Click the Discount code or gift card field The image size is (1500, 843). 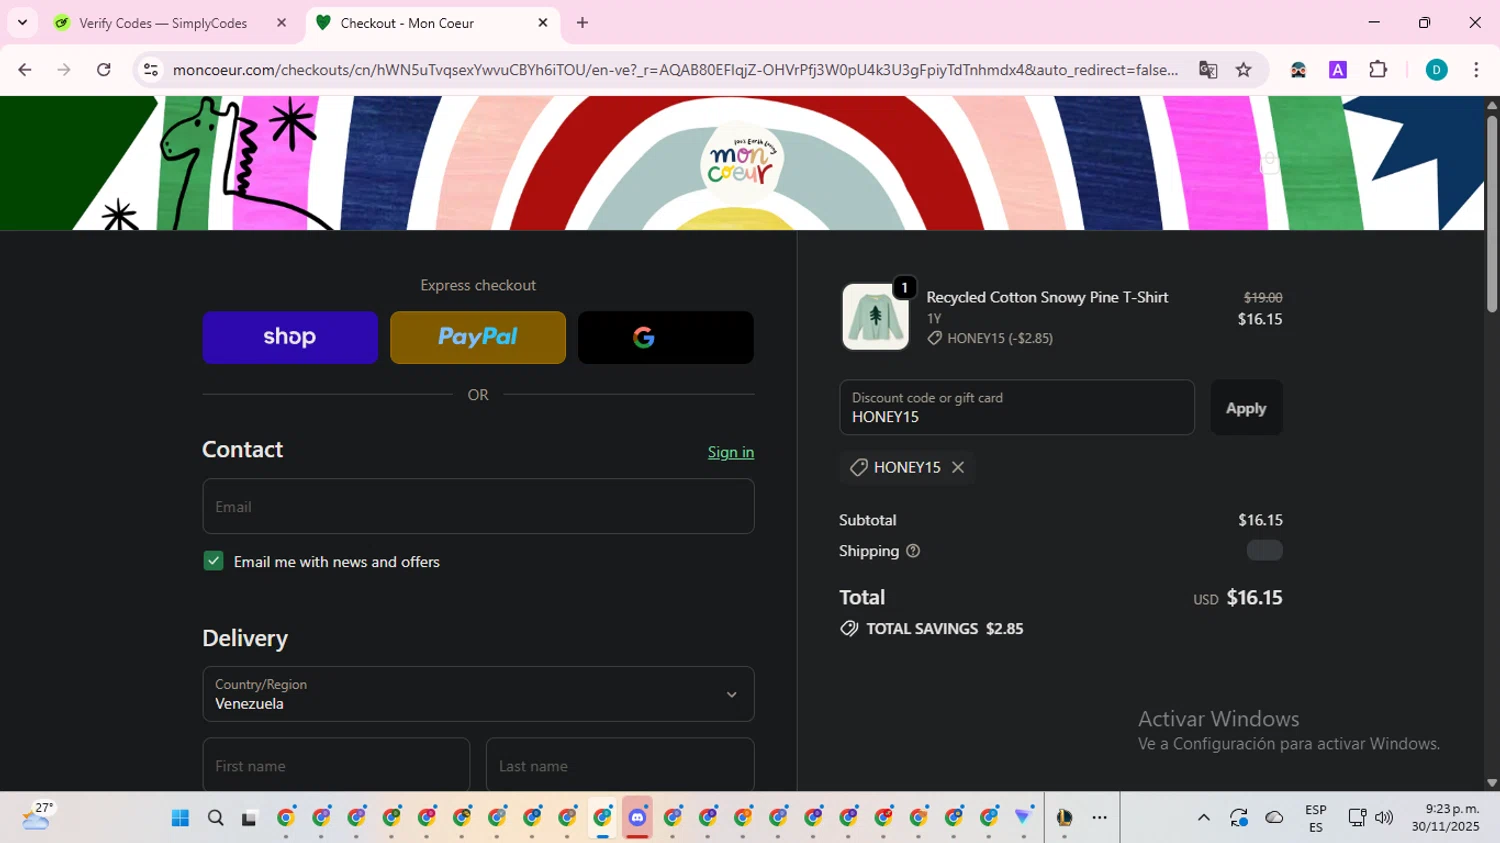(x=1017, y=407)
